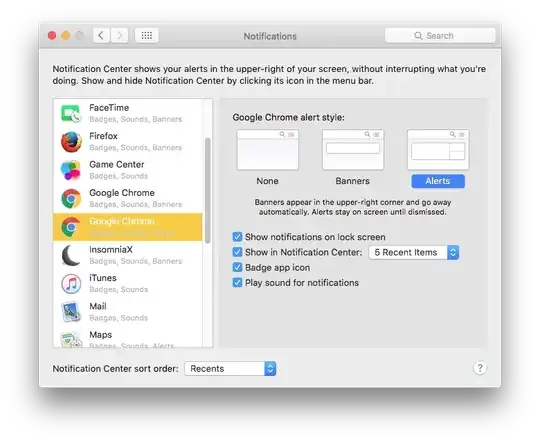Select the FaceTime app icon in list

point(71,113)
